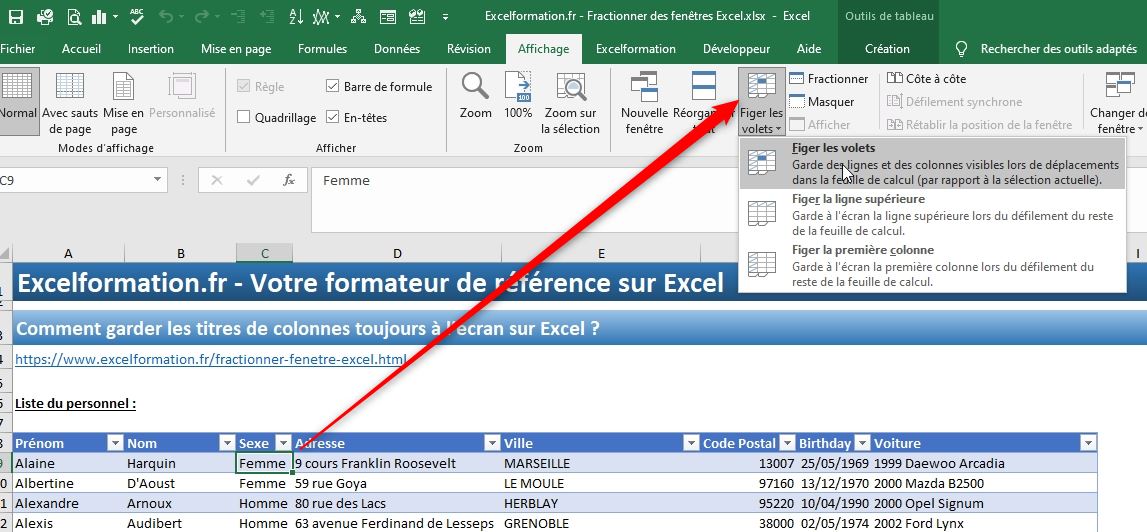The height and width of the screenshot is (532, 1147).
Task: Choose the Mise en page view button
Action: 124,103
